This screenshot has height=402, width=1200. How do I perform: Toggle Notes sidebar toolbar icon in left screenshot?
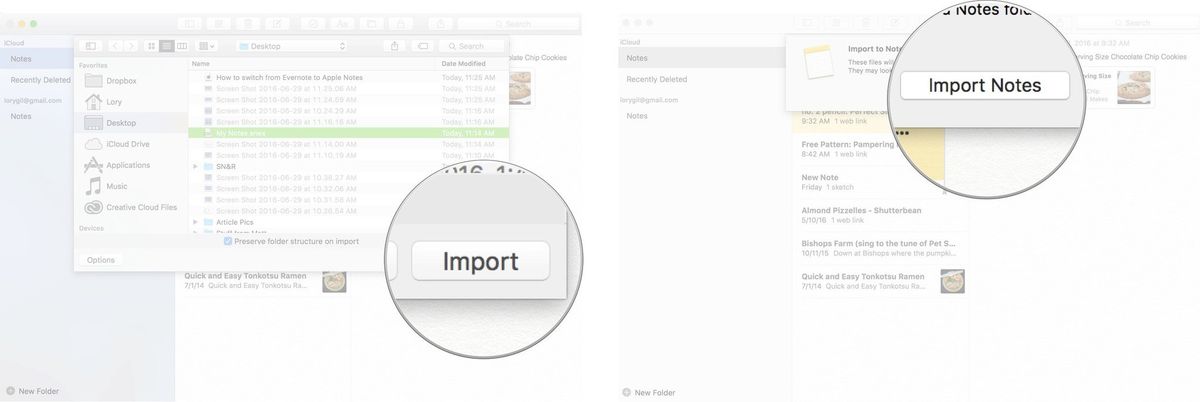click(191, 23)
